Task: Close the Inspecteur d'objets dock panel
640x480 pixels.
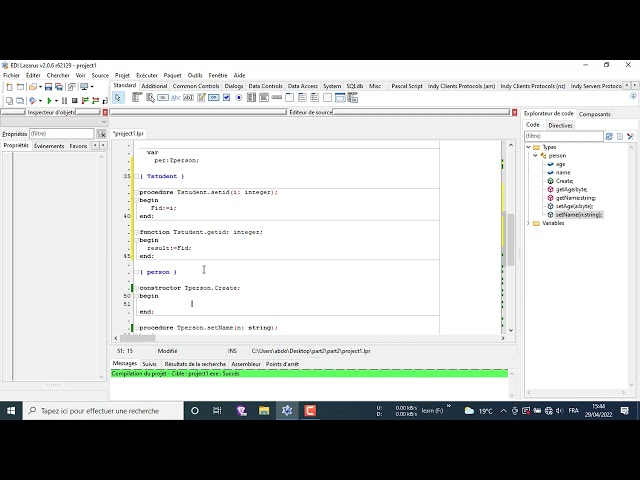Action: click(105, 112)
